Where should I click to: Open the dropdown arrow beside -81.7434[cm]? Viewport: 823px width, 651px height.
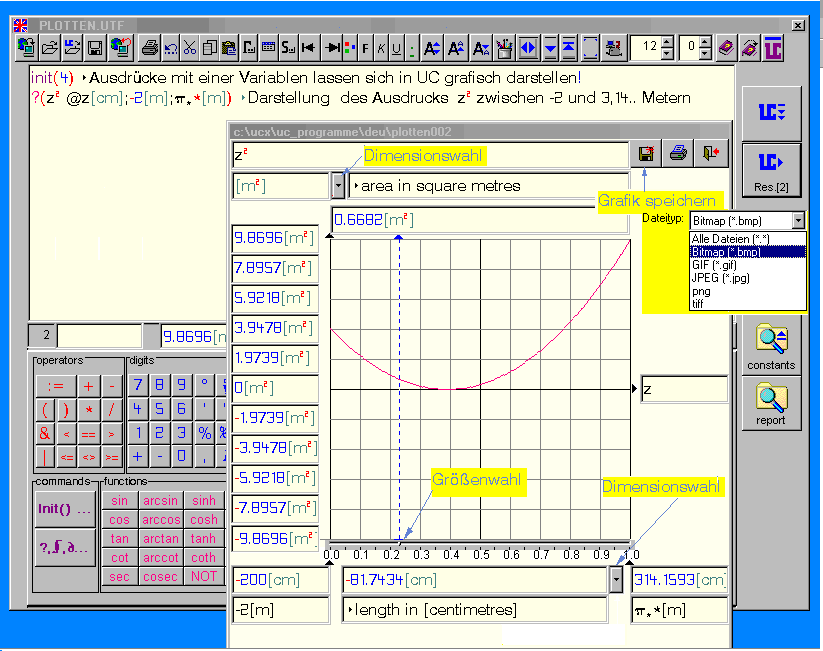click(x=616, y=580)
